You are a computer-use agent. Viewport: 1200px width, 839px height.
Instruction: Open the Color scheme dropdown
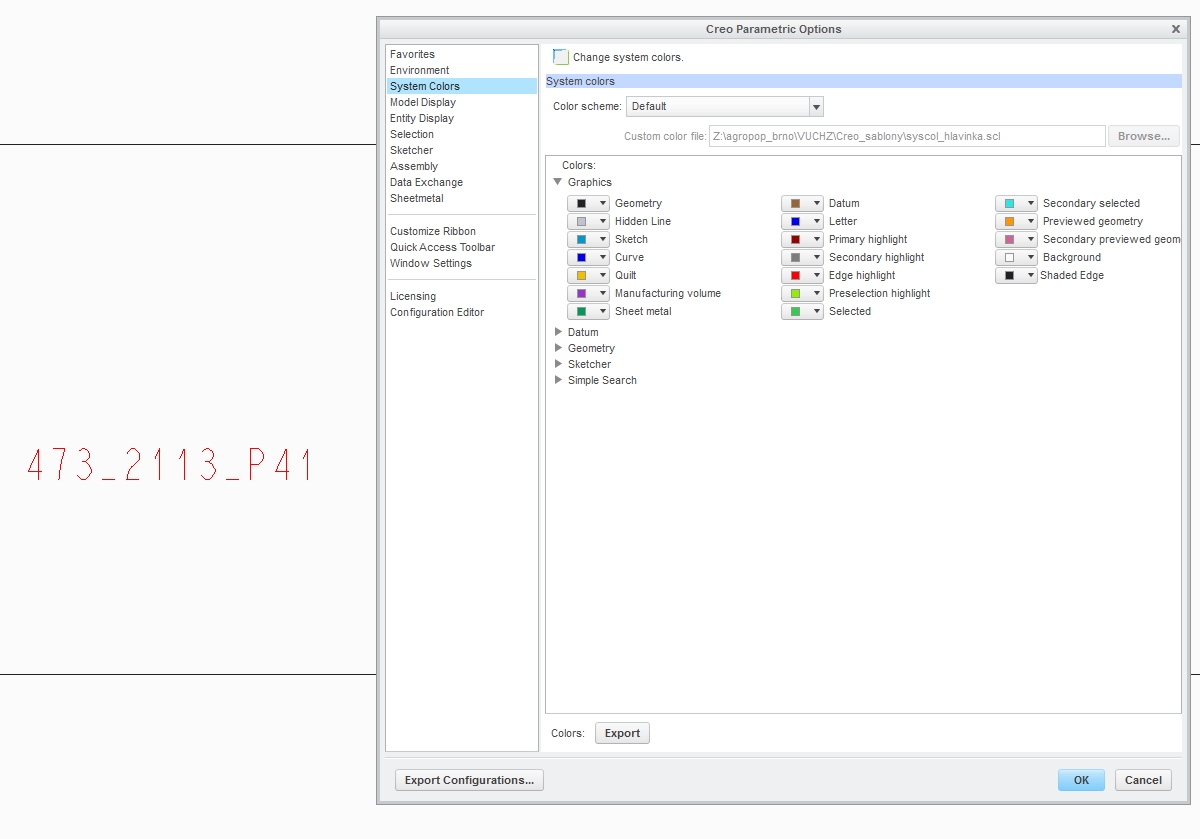pos(725,106)
